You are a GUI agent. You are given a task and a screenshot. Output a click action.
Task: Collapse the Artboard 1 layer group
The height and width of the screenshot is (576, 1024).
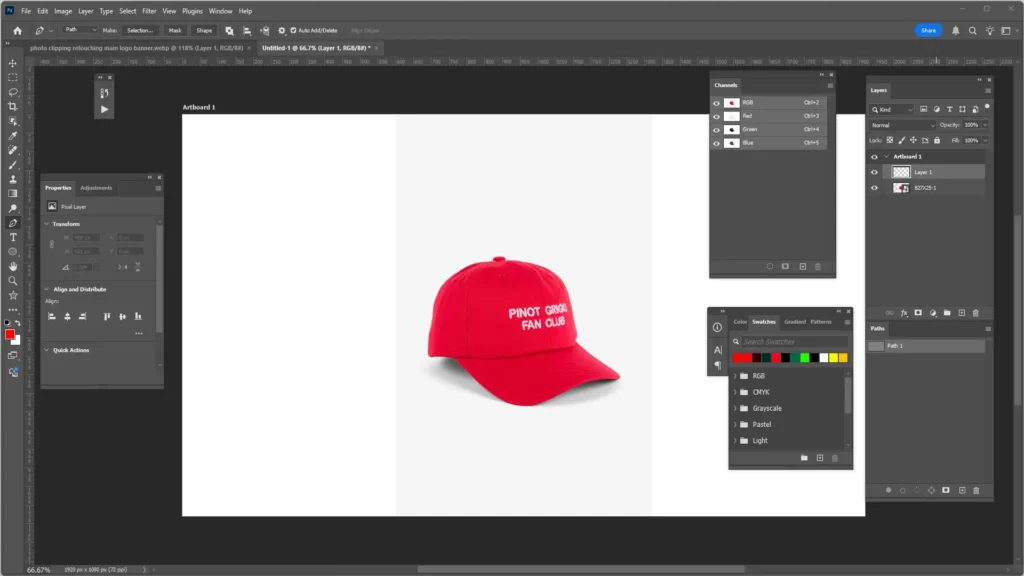click(886, 157)
